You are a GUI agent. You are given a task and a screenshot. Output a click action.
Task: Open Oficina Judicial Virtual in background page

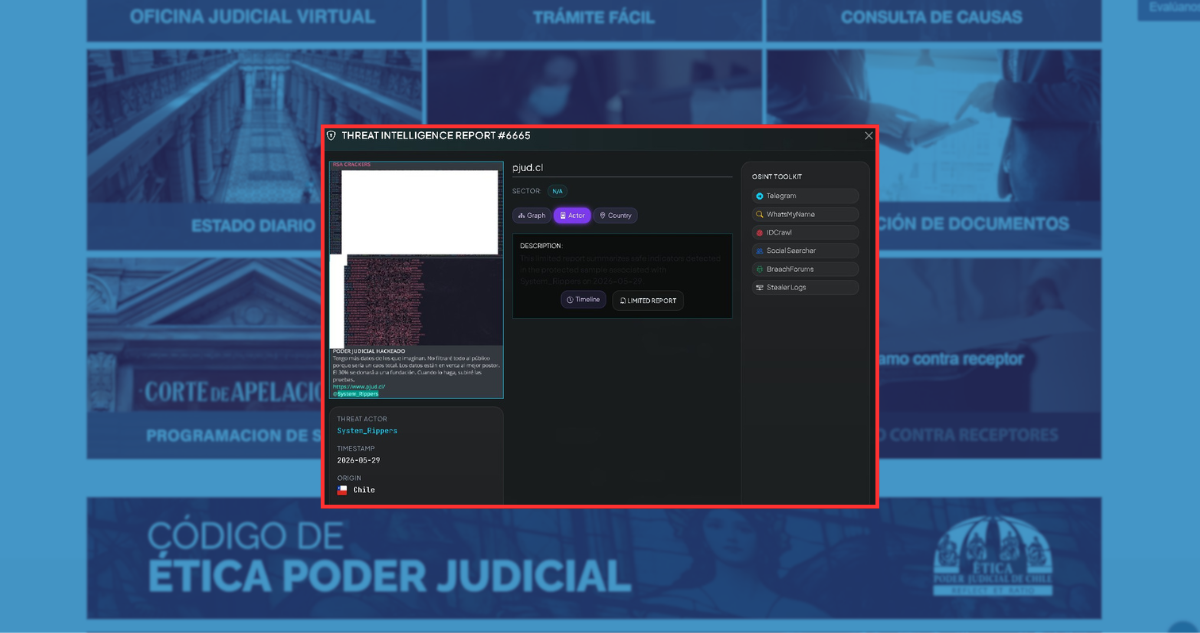(x=252, y=17)
